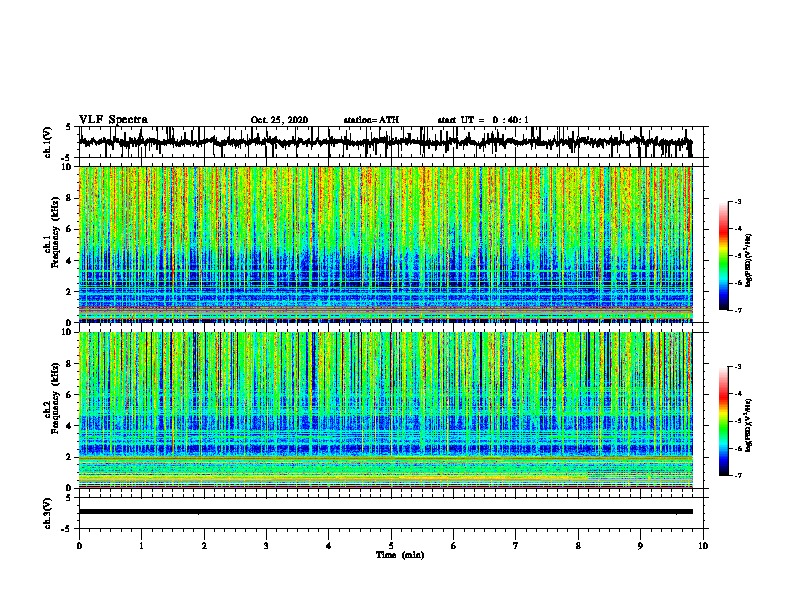The height and width of the screenshot is (612, 792).
Task: Click the ch.3 flat black voltage trace
Action: point(385,512)
